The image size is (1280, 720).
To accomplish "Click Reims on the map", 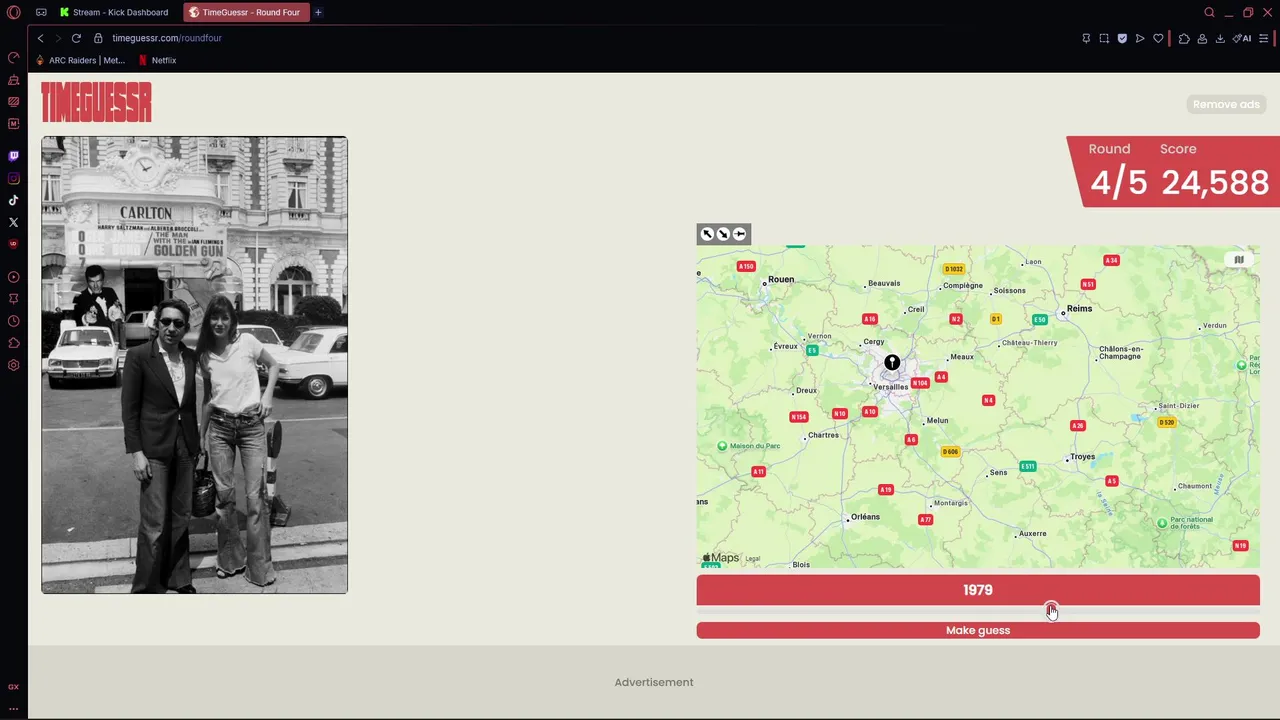I will (x=1078, y=309).
